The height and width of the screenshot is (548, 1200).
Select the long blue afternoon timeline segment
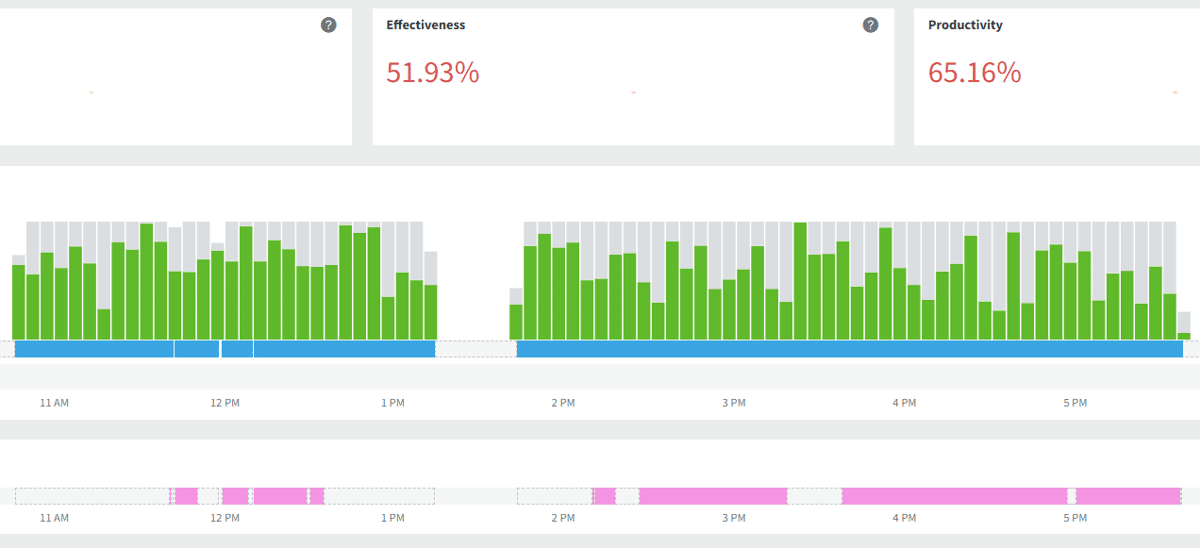pyautogui.click(x=850, y=349)
